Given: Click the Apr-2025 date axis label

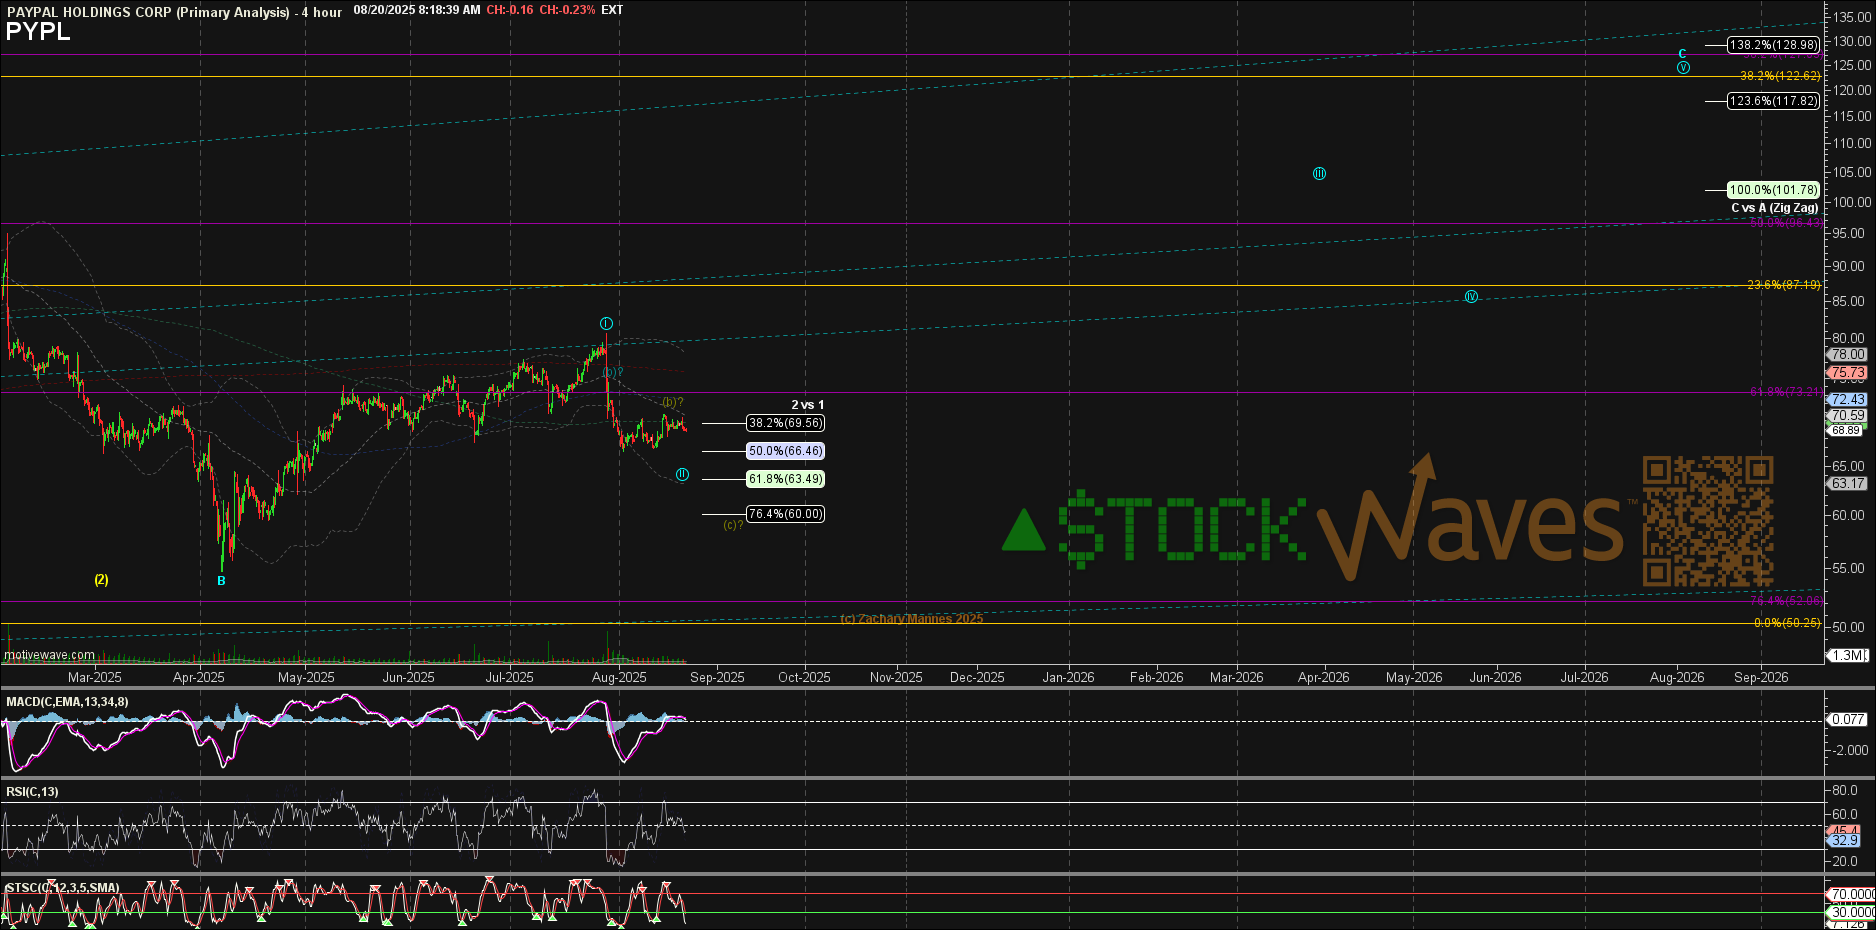Looking at the screenshot, I should coord(198,678).
